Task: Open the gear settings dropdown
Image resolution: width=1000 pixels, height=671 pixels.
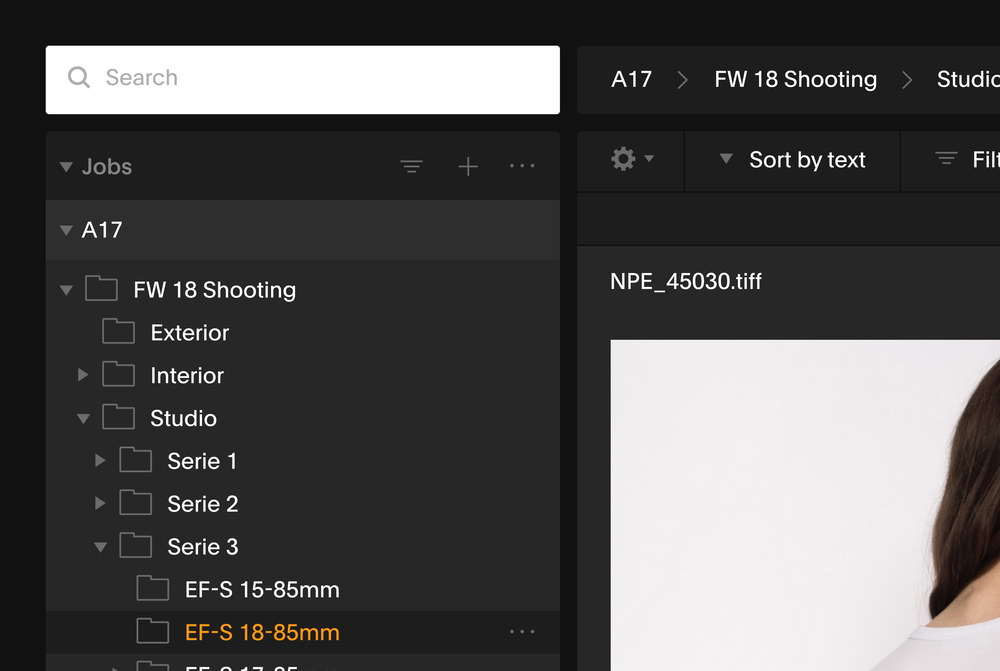Action: pyautogui.click(x=632, y=160)
